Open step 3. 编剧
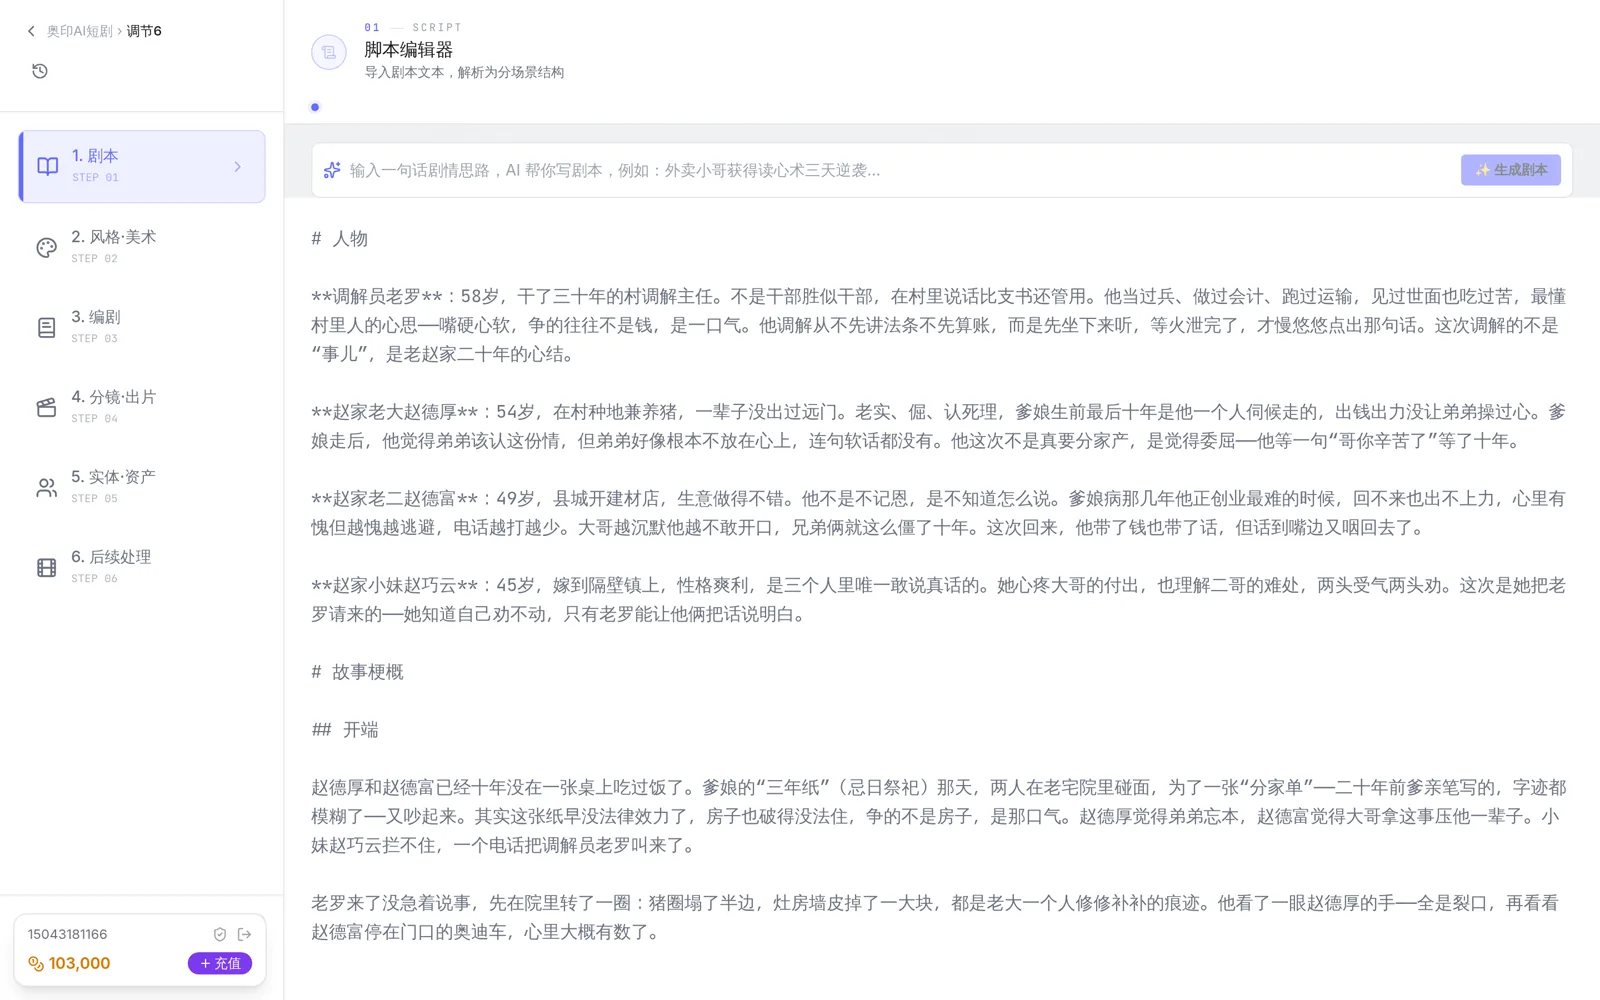Image resolution: width=1600 pixels, height=1000 pixels. (x=142, y=327)
